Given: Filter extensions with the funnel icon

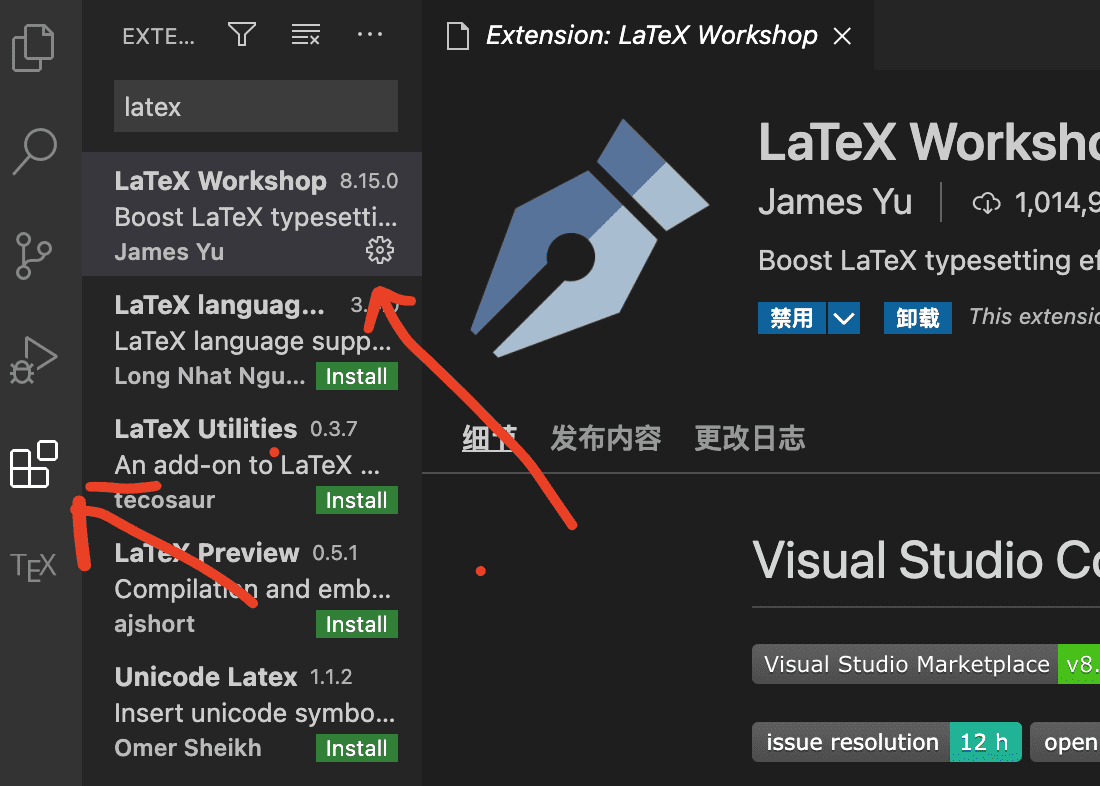Looking at the screenshot, I should pyautogui.click(x=242, y=34).
